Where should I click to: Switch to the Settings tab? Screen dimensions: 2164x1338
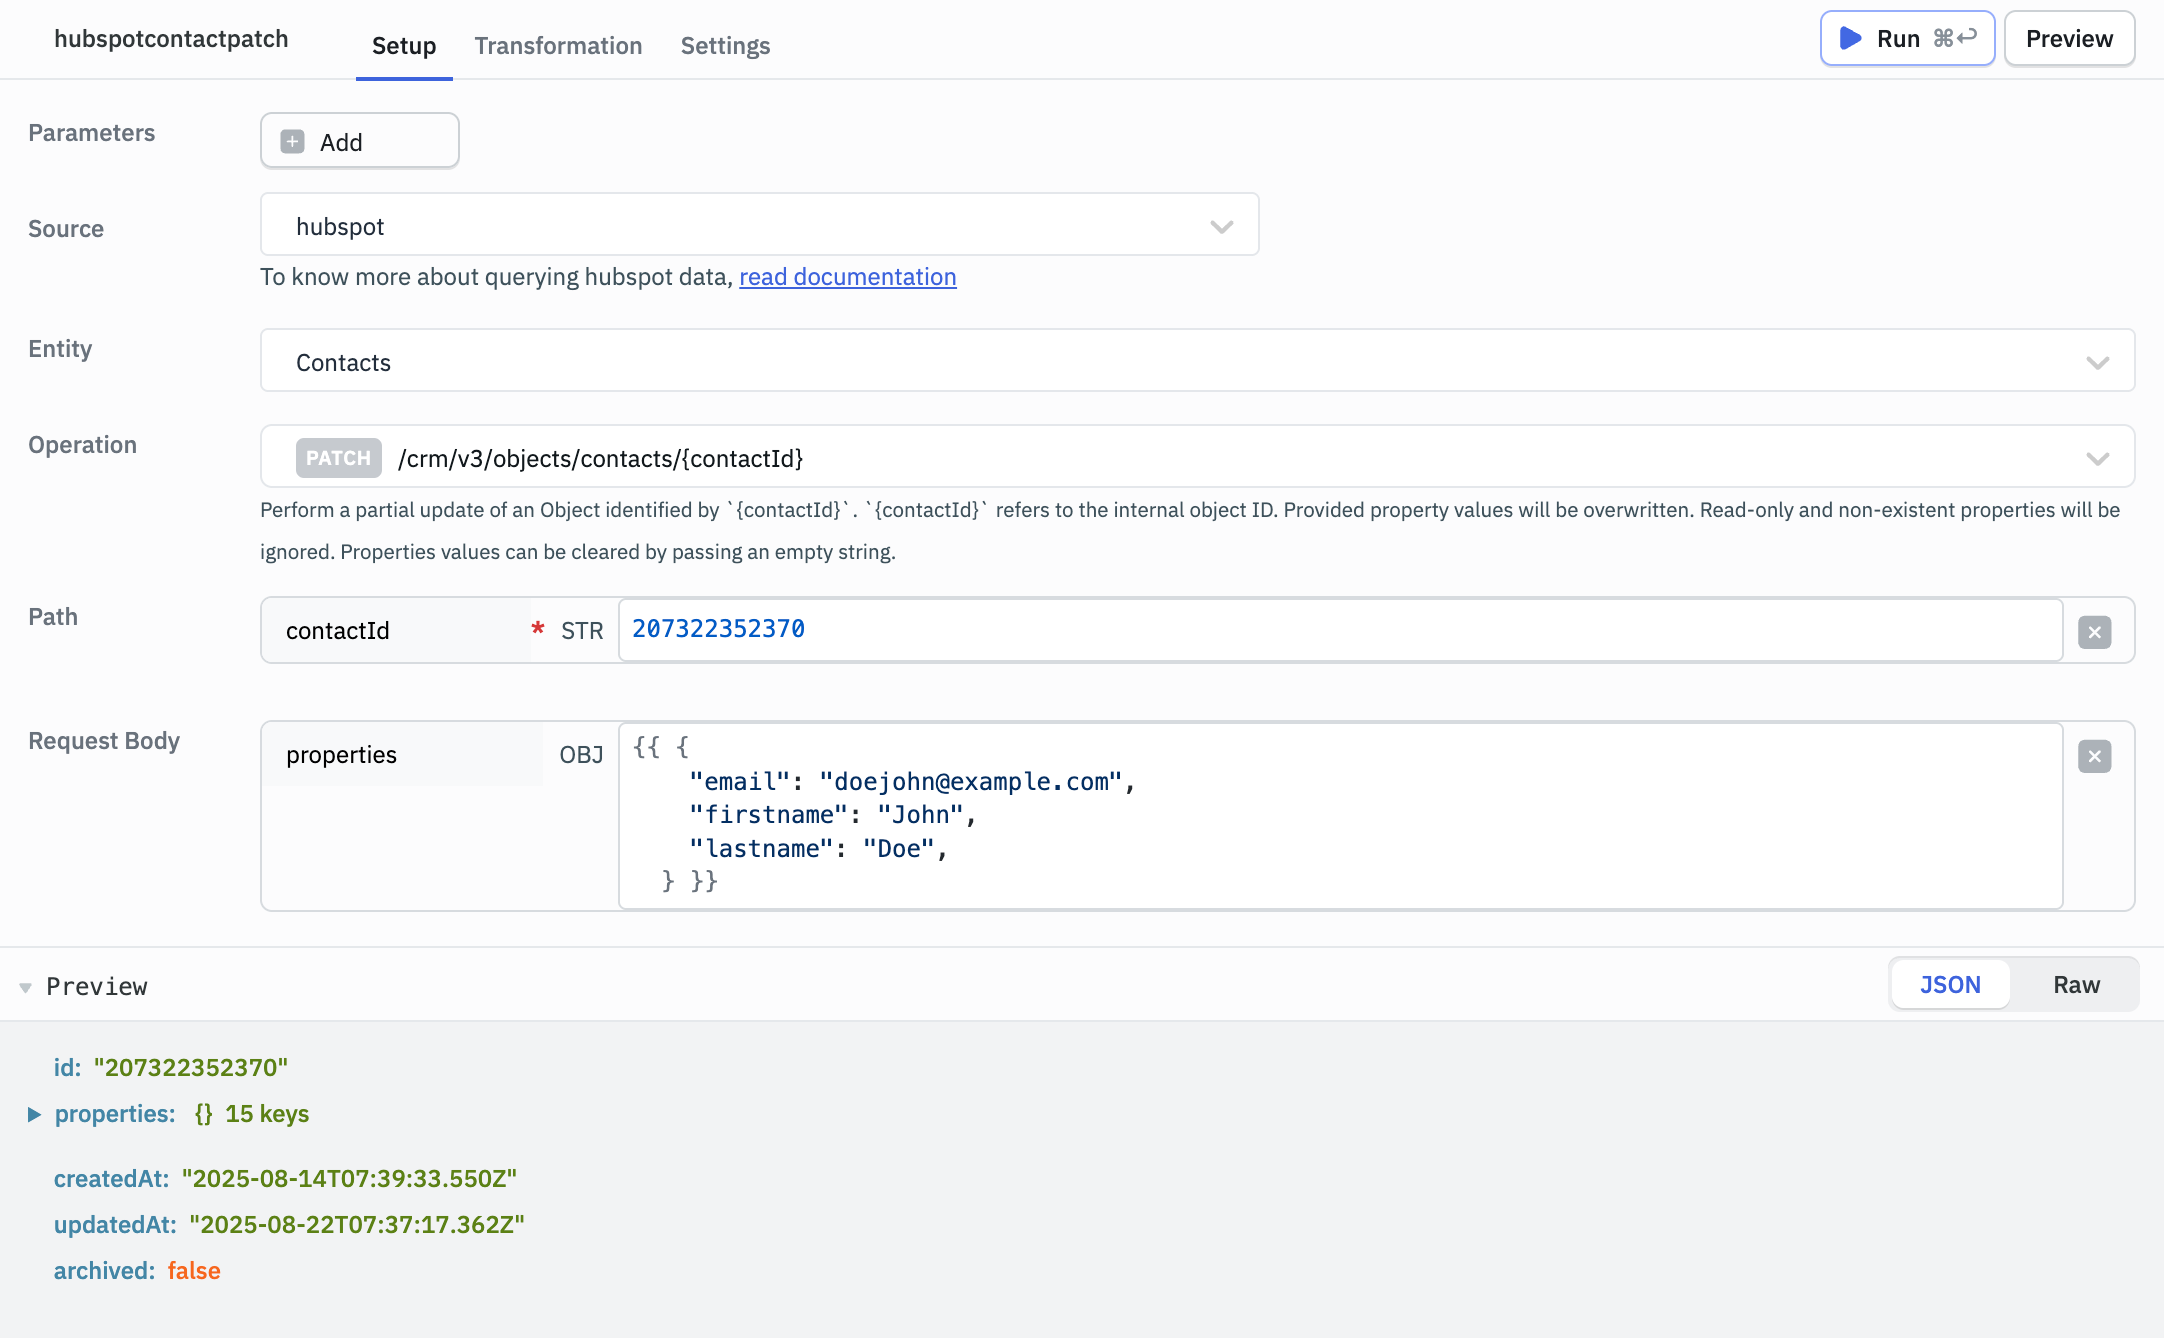(x=725, y=46)
